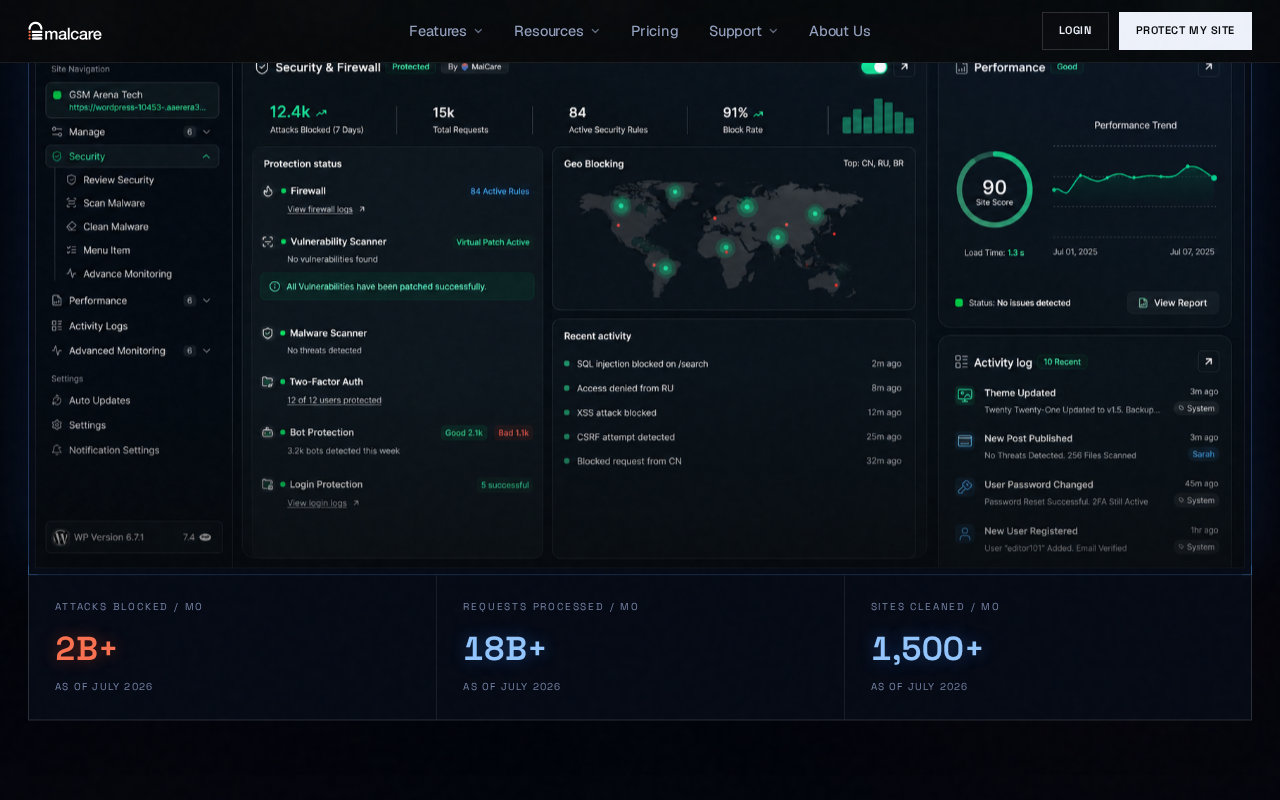Click the Firewall flame icon
This screenshot has height=800, width=1280.
pyautogui.click(x=268, y=191)
